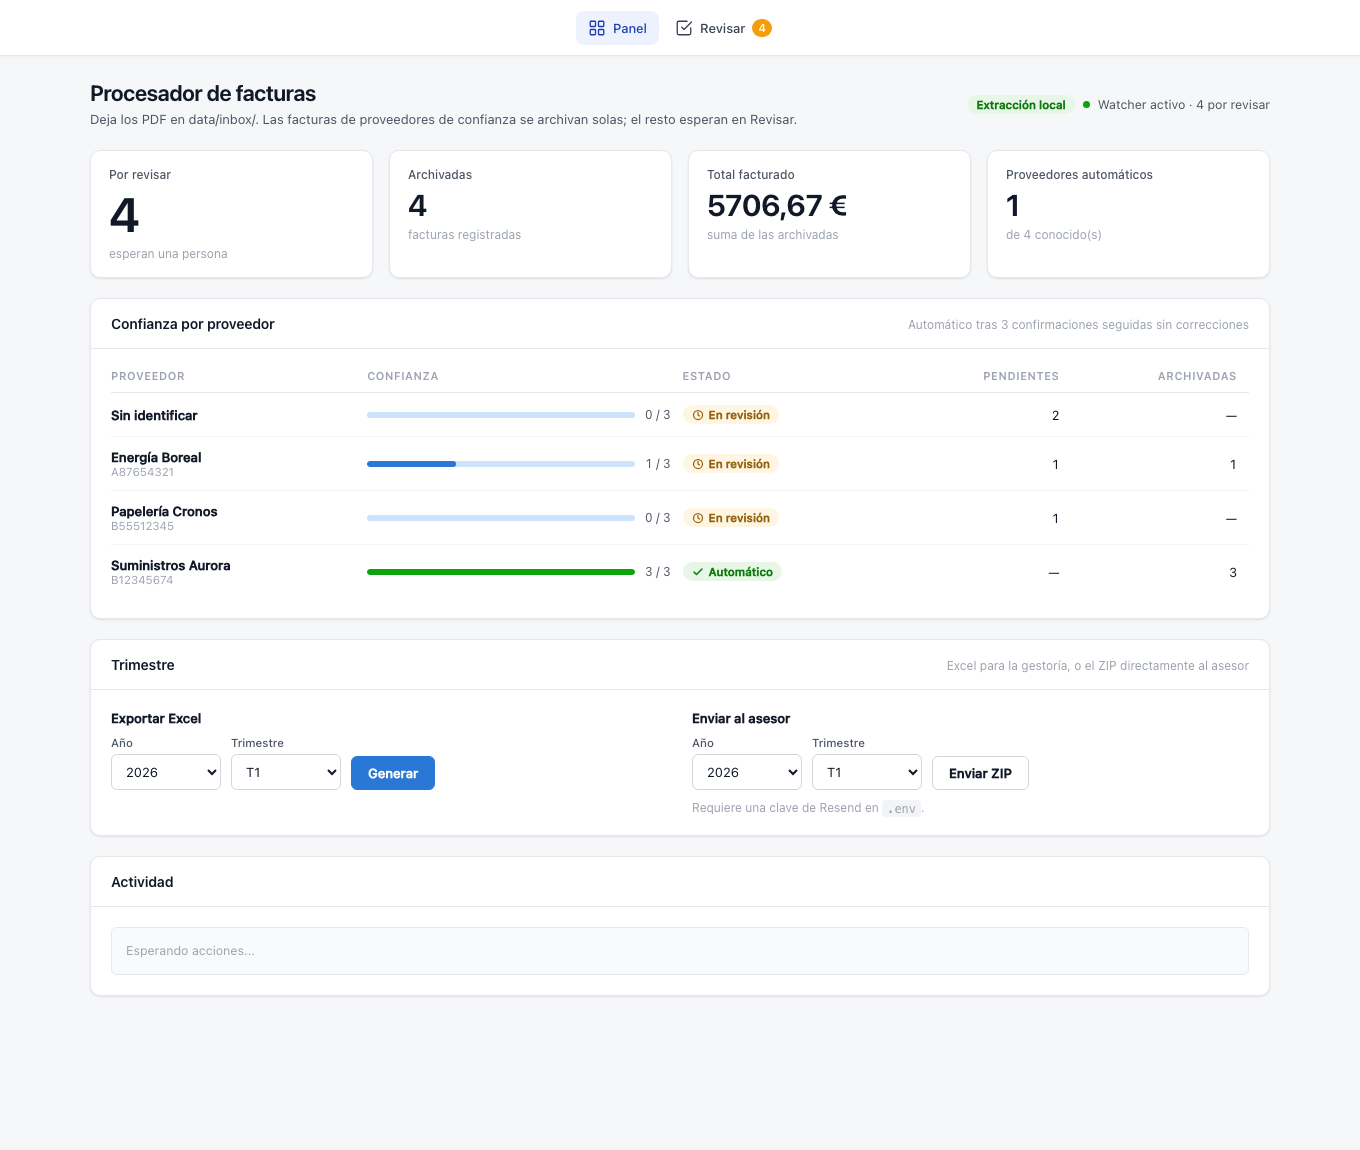Click the .env code label
This screenshot has width=1360, height=1150.
(902, 808)
